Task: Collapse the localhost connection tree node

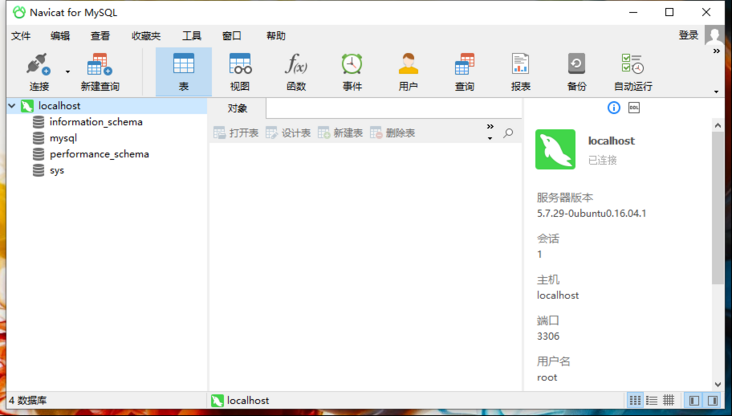Action: pos(12,106)
